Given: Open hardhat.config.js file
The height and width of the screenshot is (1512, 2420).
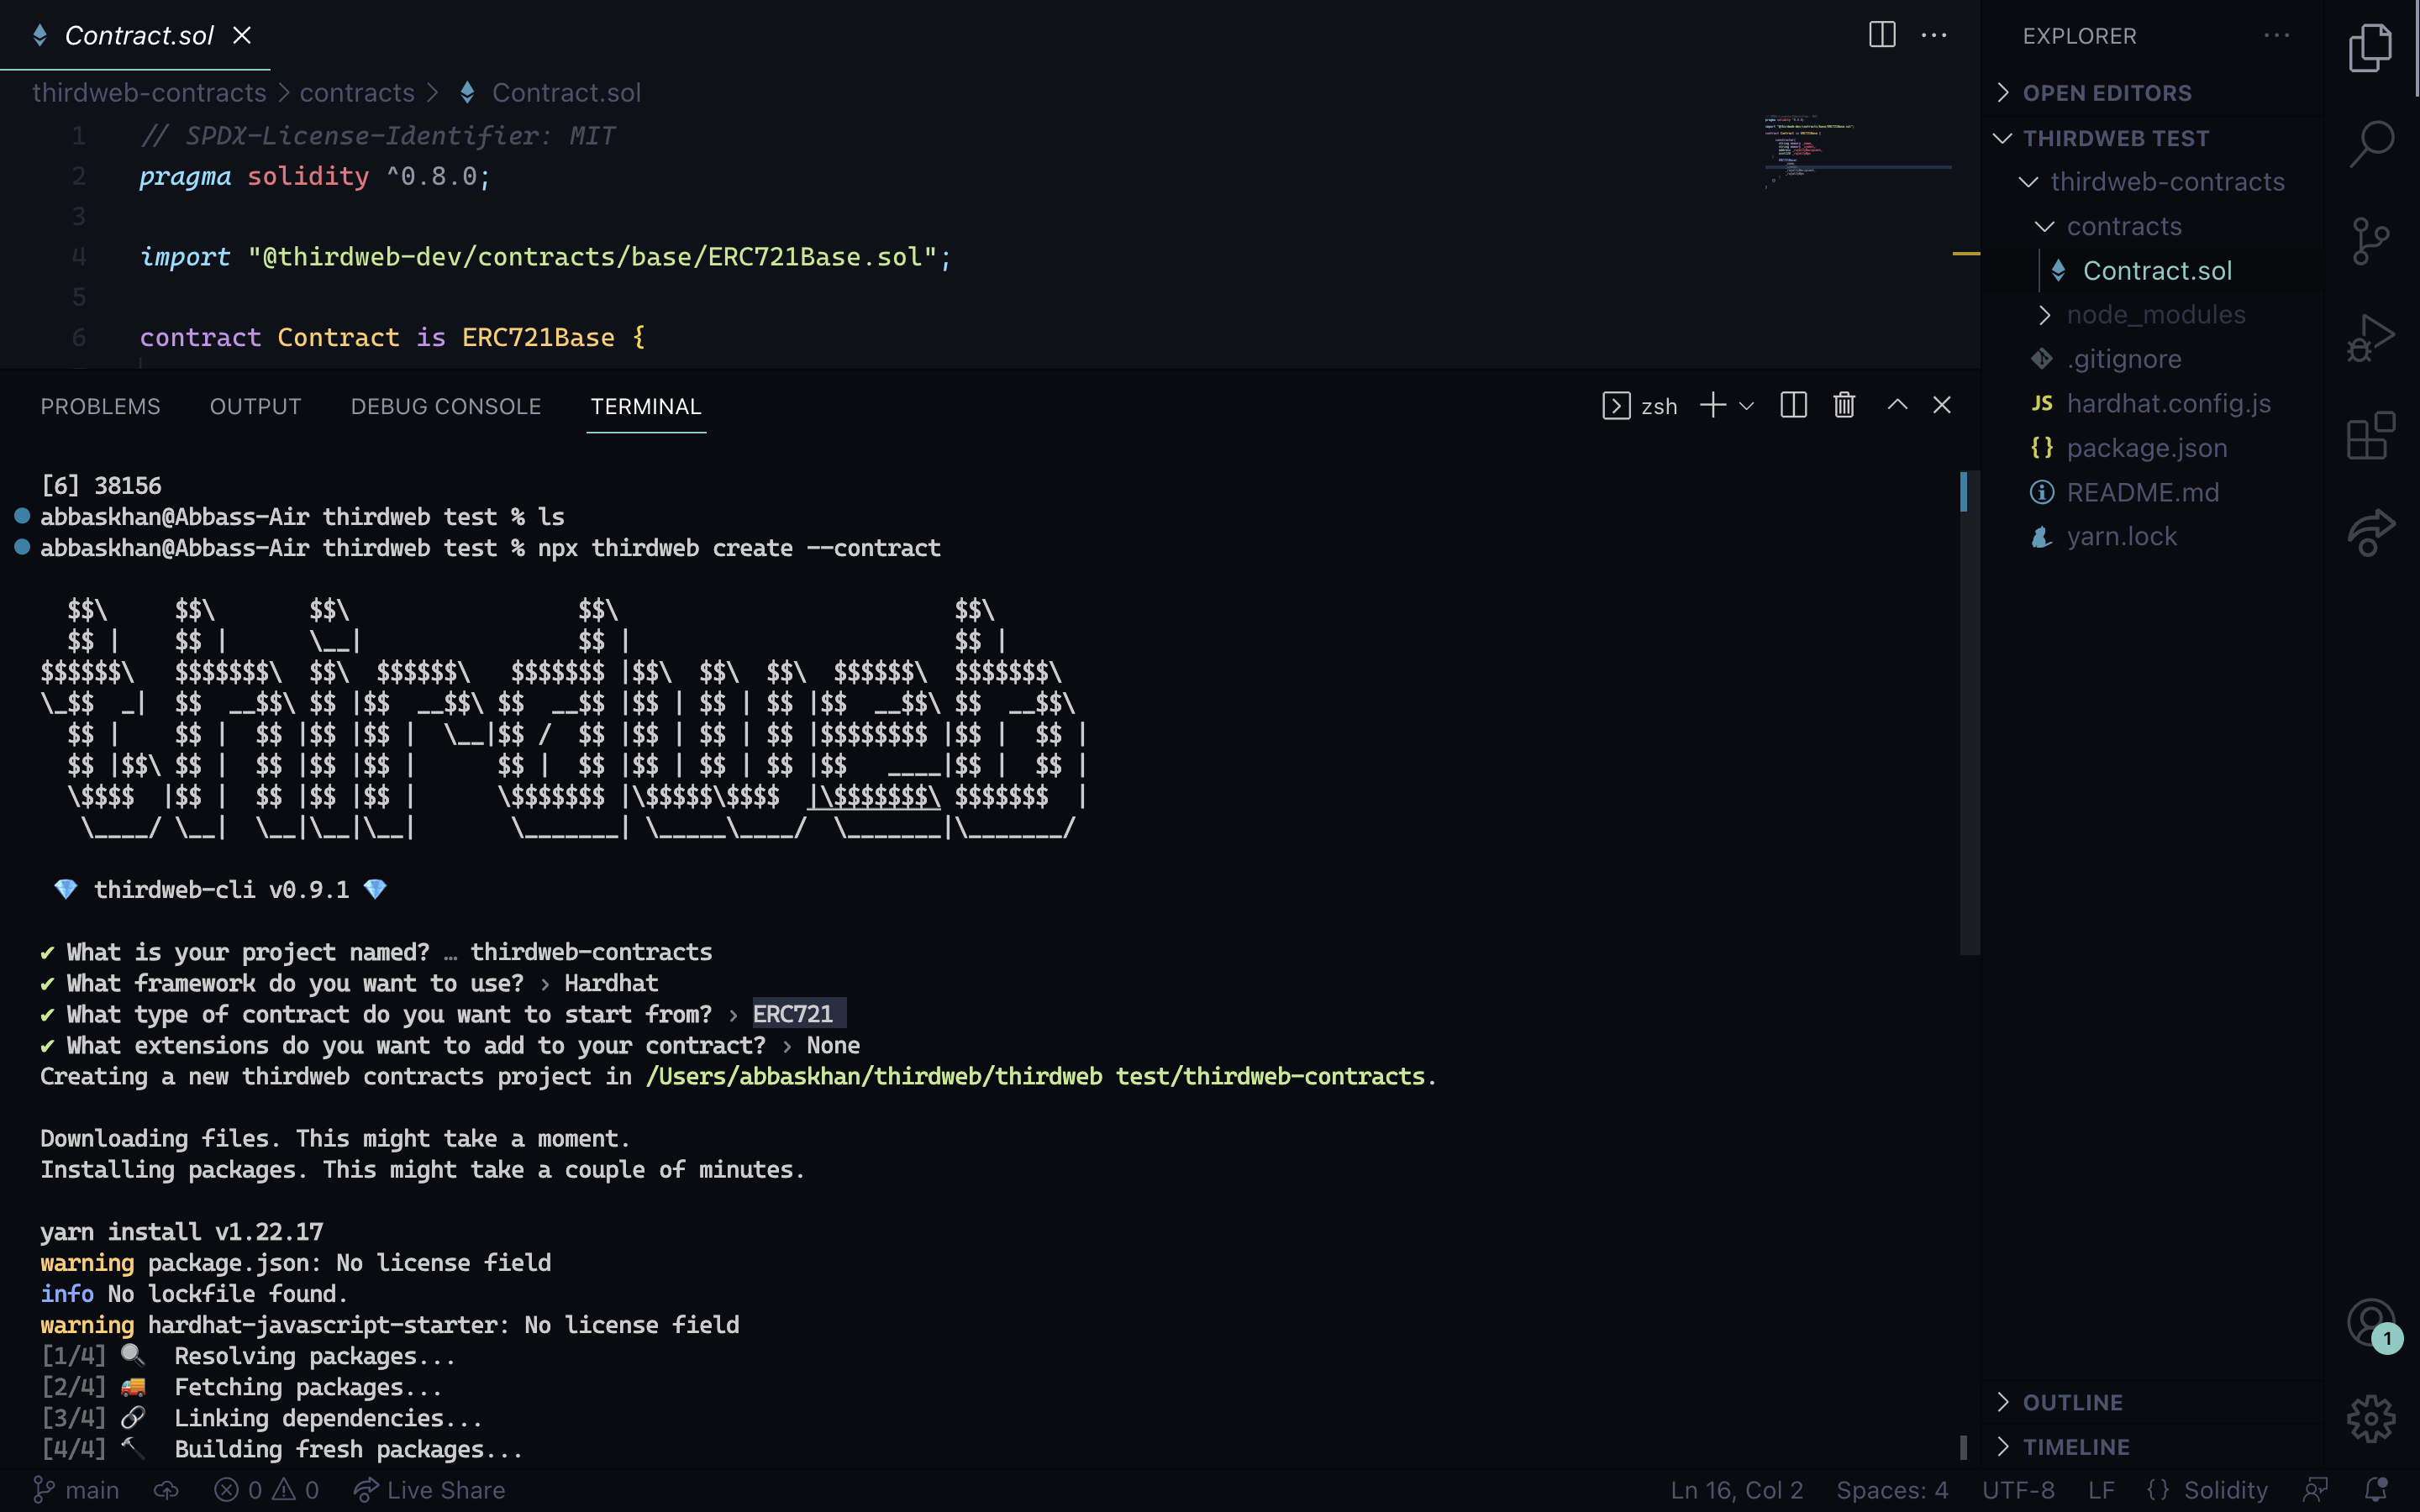Looking at the screenshot, I should pyautogui.click(x=2168, y=403).
